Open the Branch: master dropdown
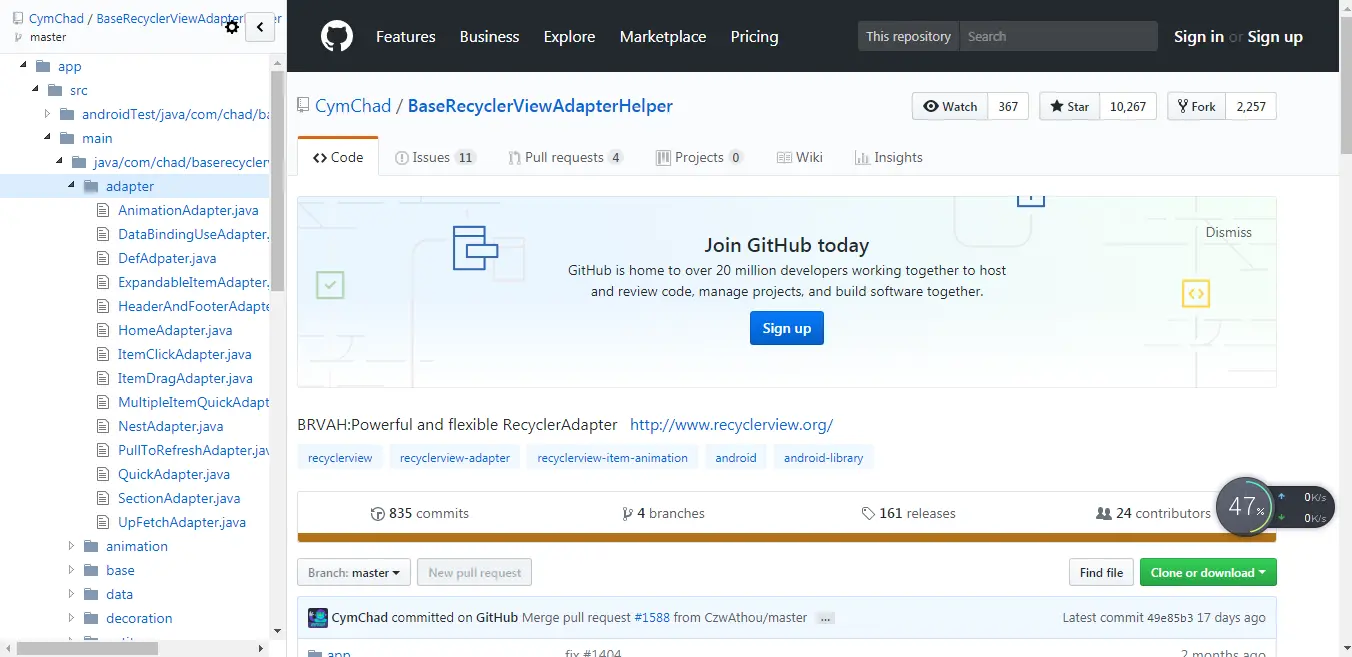 (x=354, y=573)
